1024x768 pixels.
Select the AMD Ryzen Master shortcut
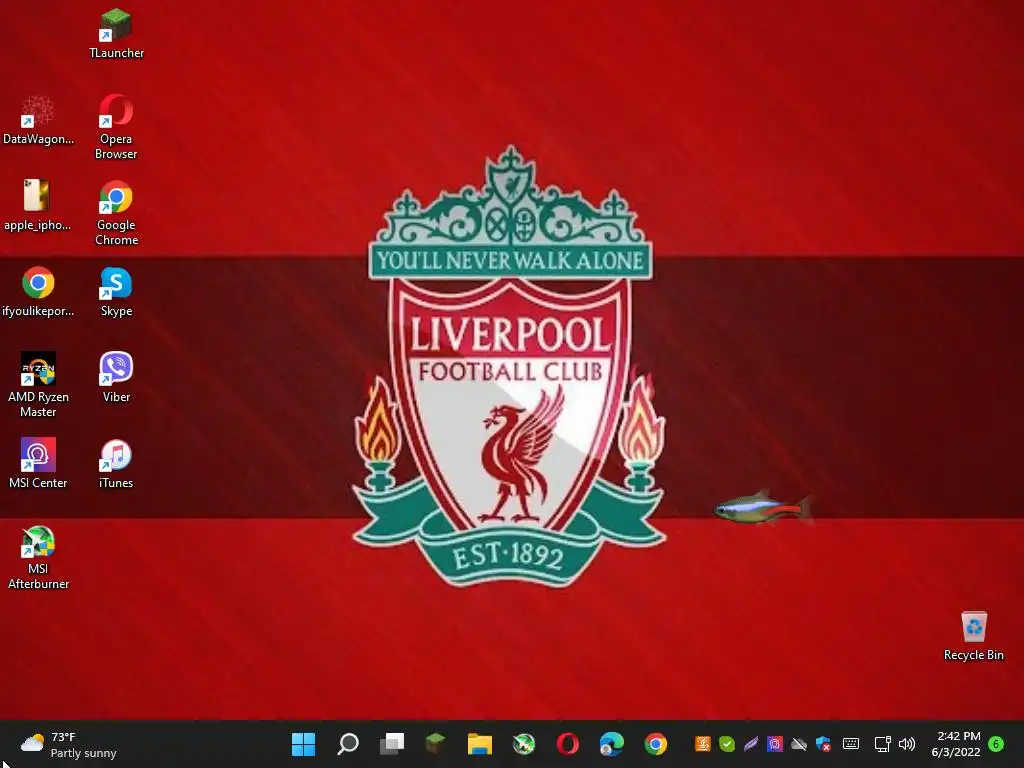point(38,385)
